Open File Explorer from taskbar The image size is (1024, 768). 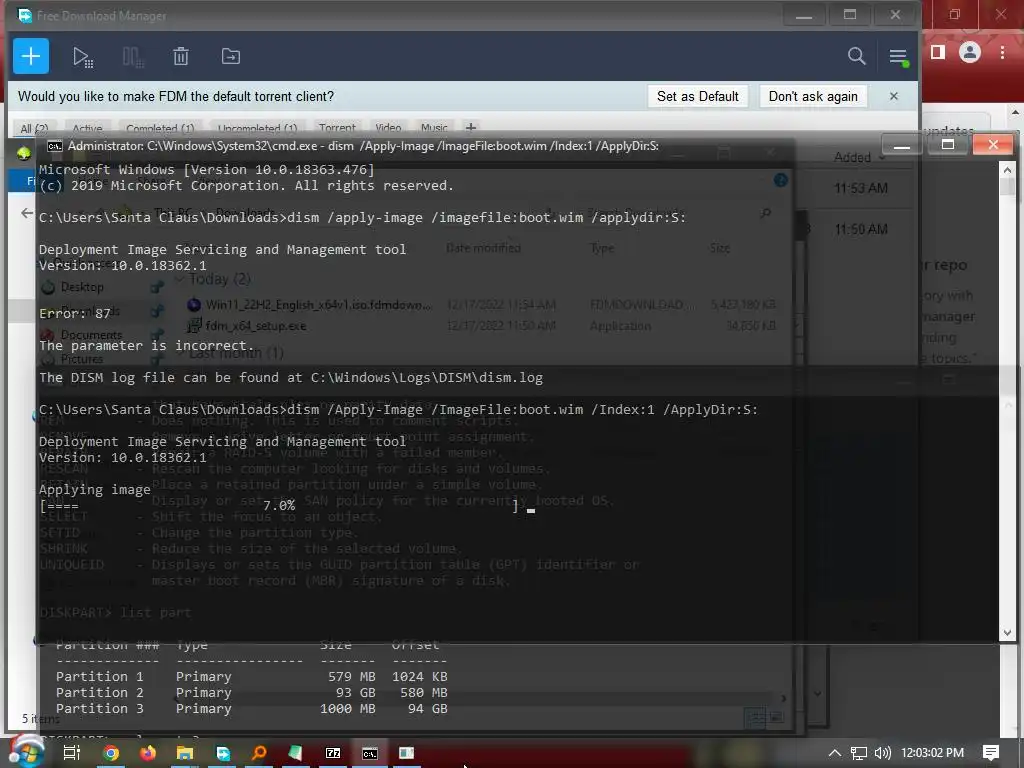185,753
